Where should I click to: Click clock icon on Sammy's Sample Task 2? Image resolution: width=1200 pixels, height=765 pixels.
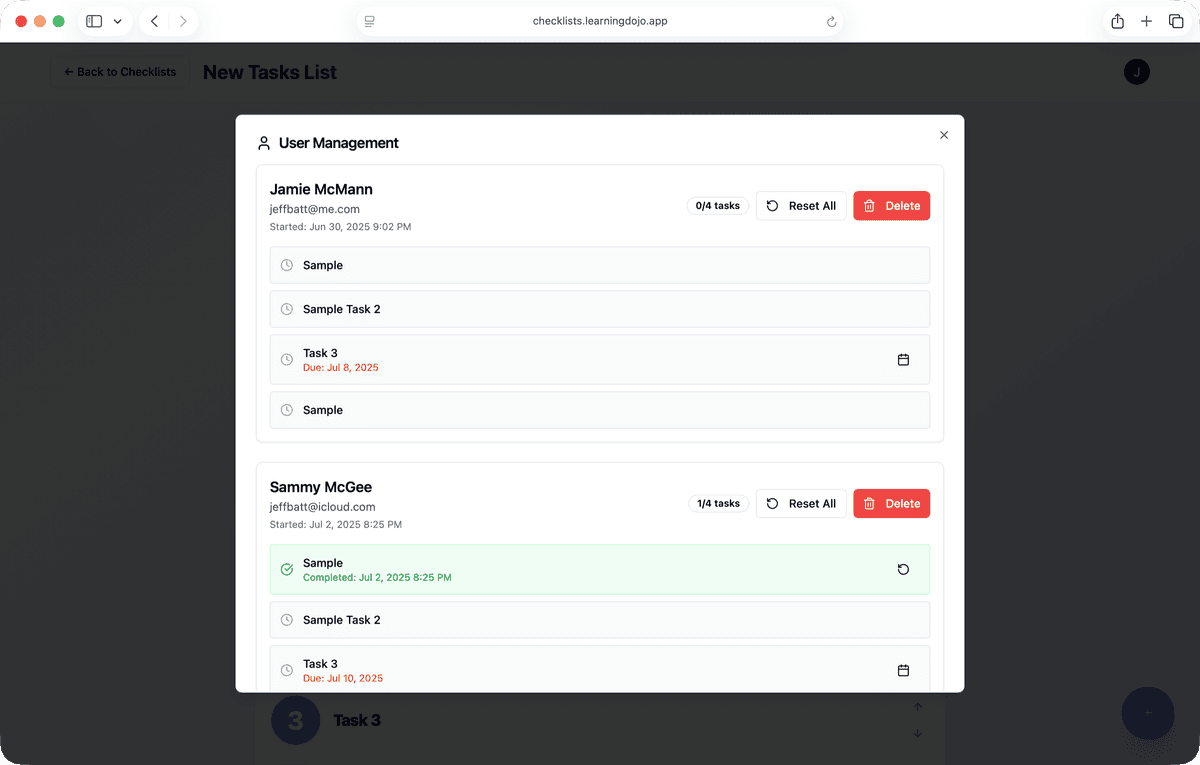pos(287,620)
